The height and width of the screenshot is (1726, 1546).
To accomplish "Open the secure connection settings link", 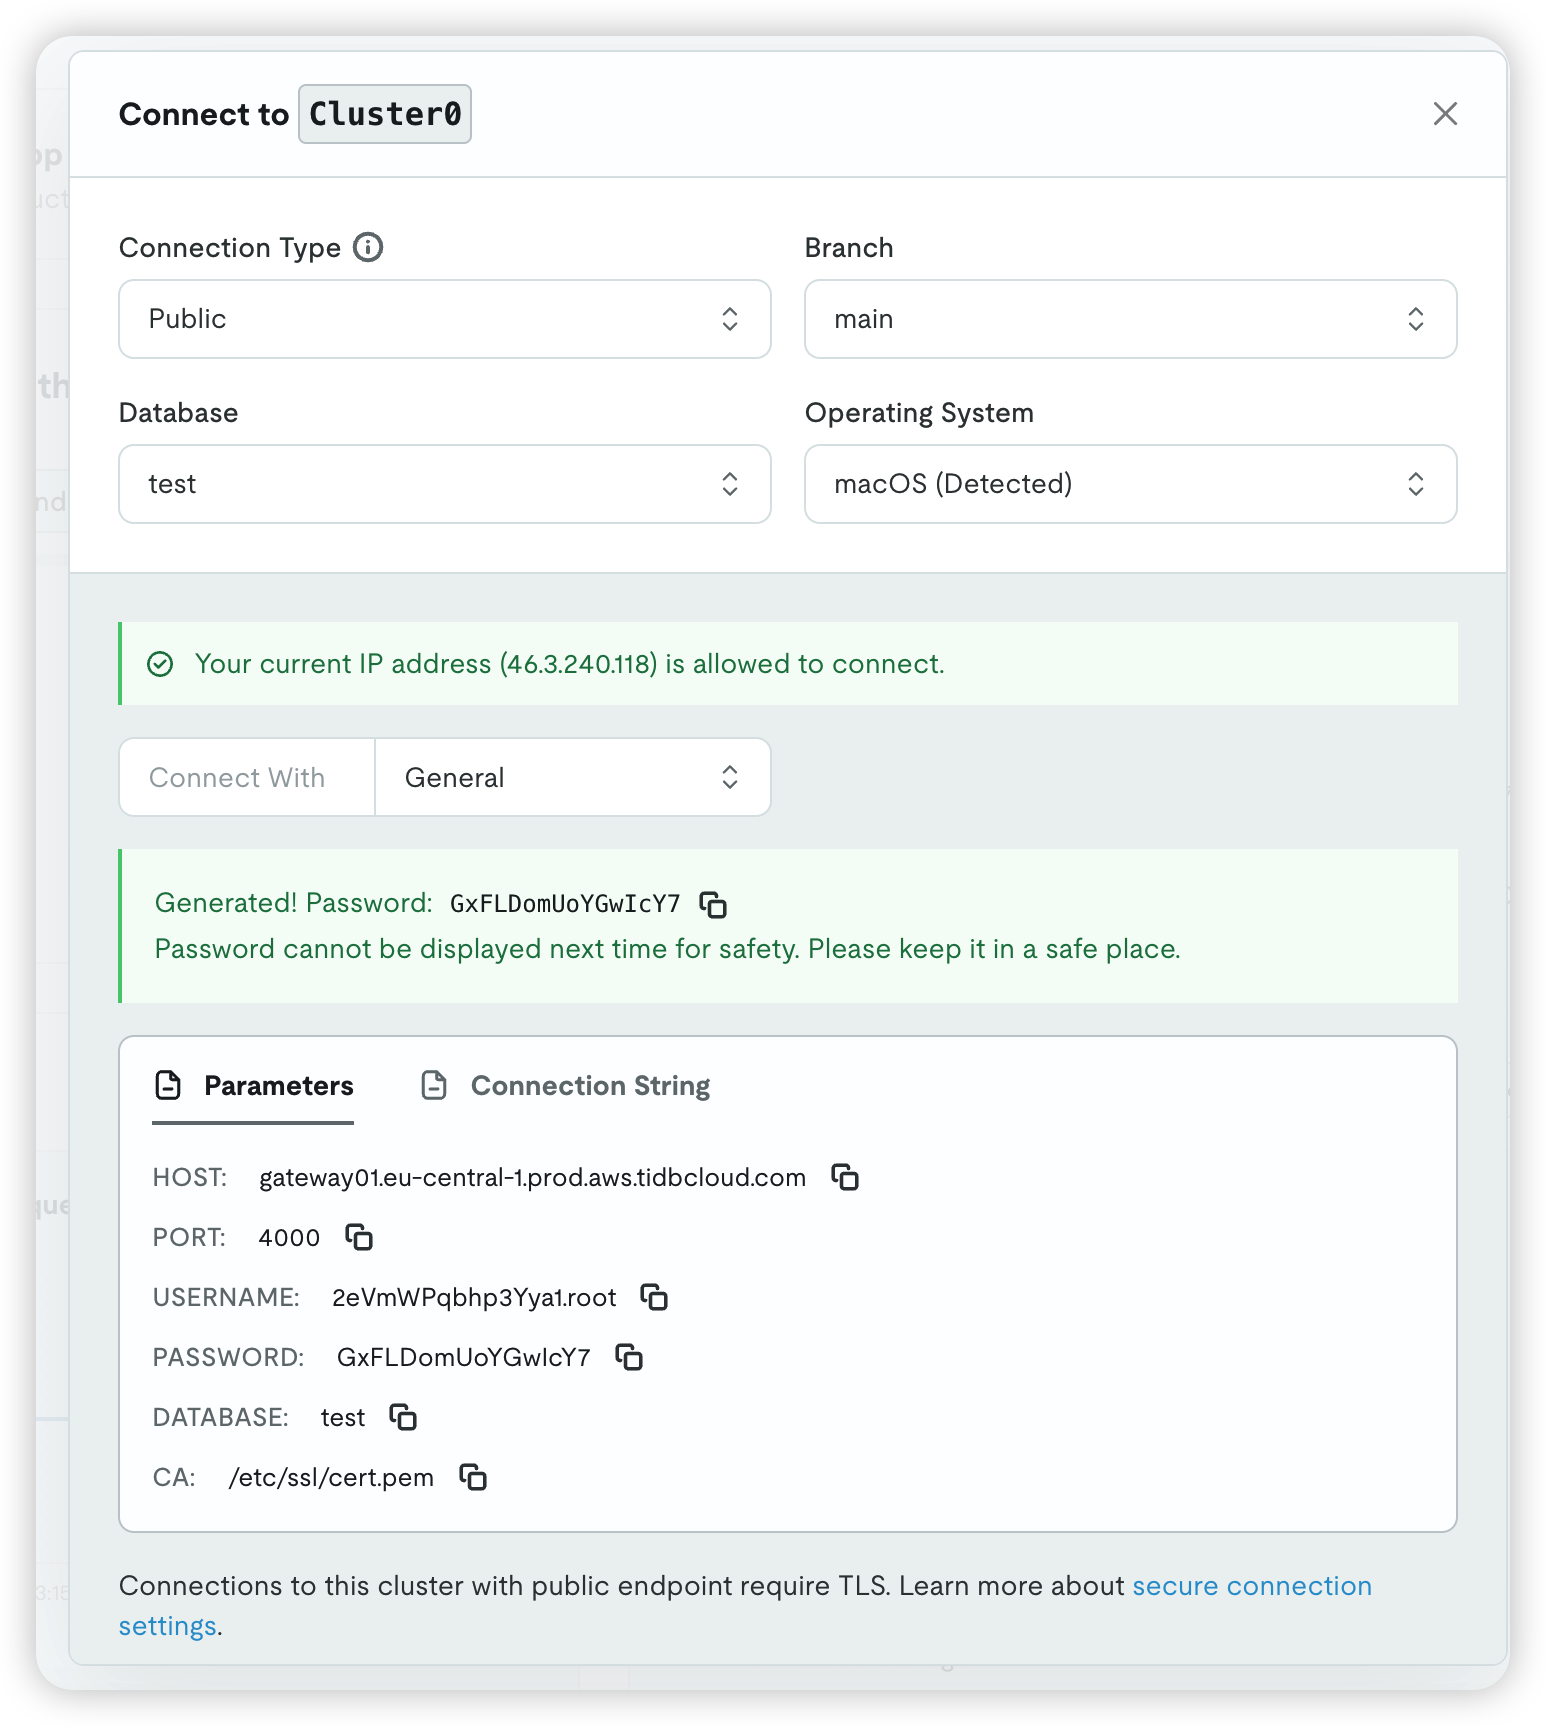I will [x=1251, y=1586].
